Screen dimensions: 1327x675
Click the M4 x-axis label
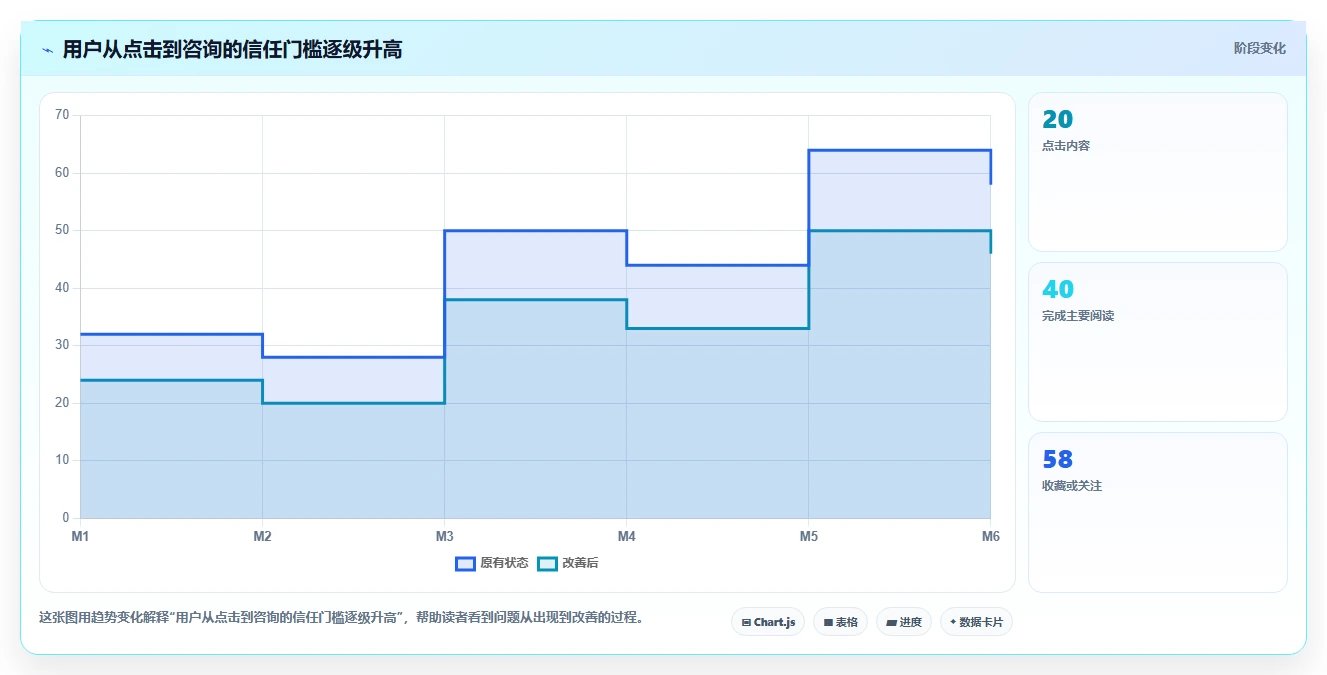626,537
